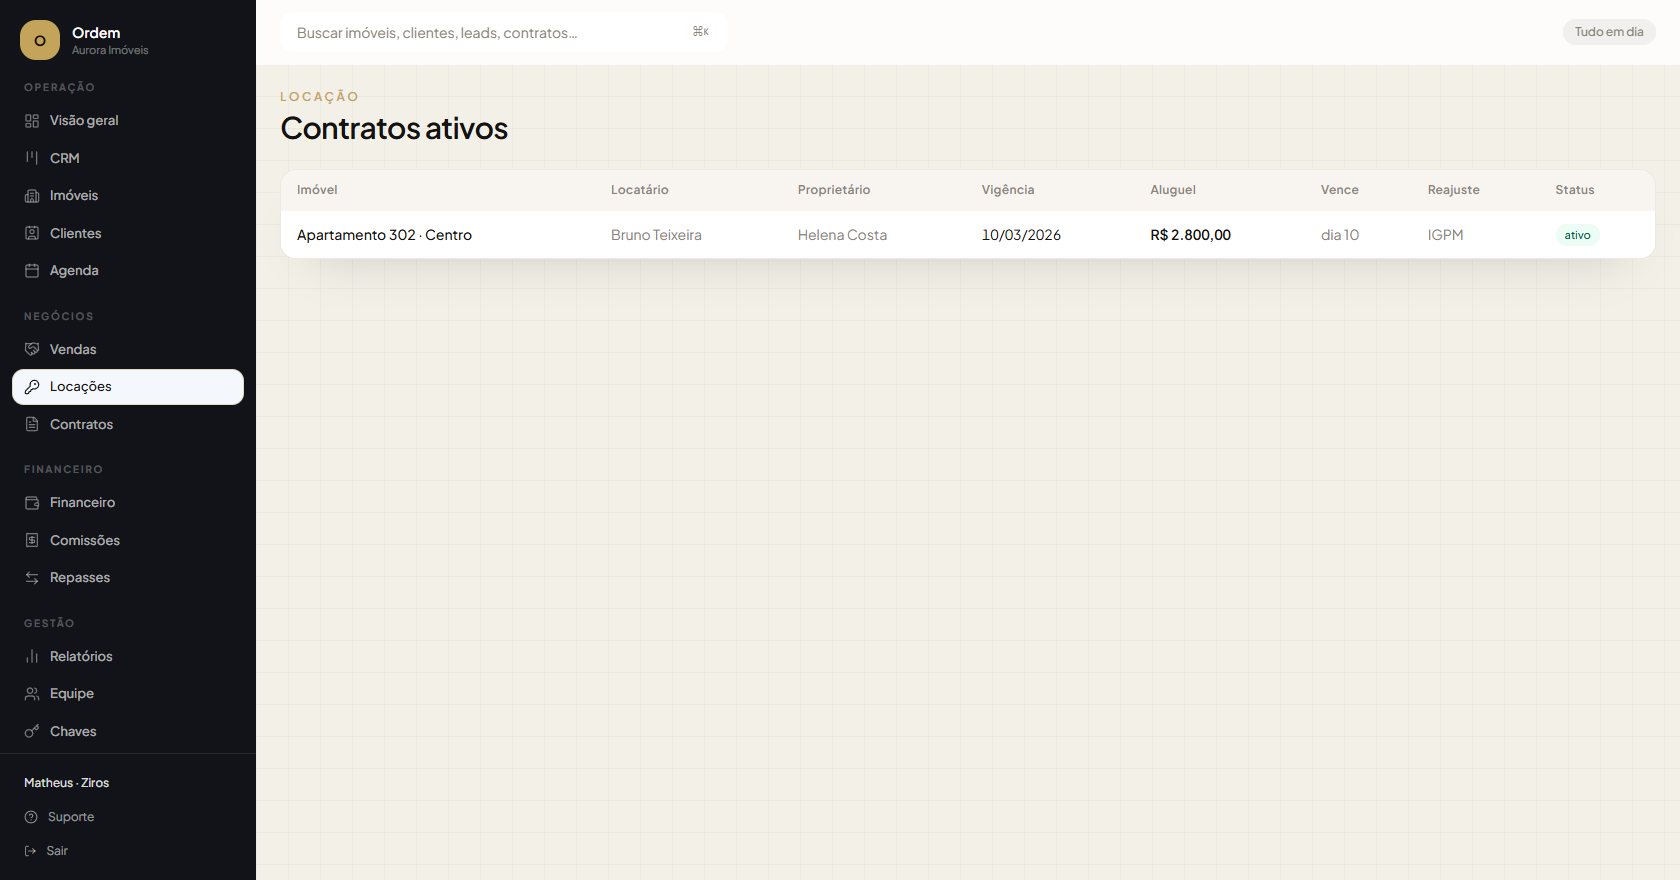Viewport: 1680px width, 880px height.
Task: Click the Repasses arrows icon
Action: [32, 578]
